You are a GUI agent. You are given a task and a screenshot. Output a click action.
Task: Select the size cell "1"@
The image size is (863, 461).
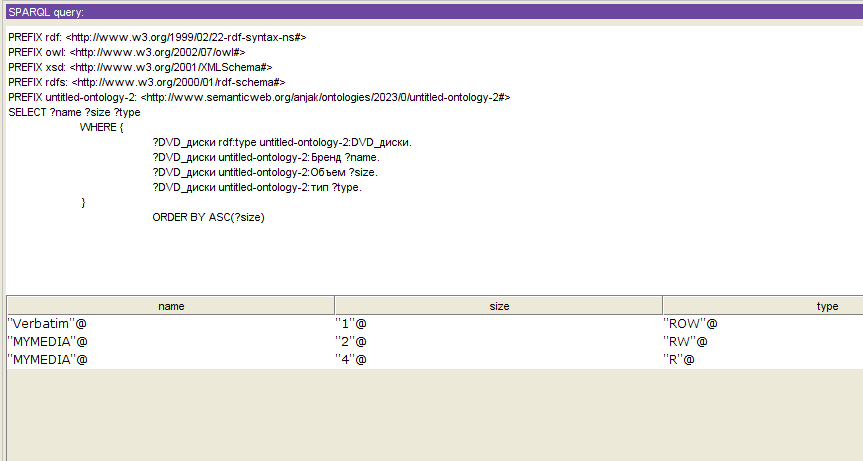(x=499, y=323)
